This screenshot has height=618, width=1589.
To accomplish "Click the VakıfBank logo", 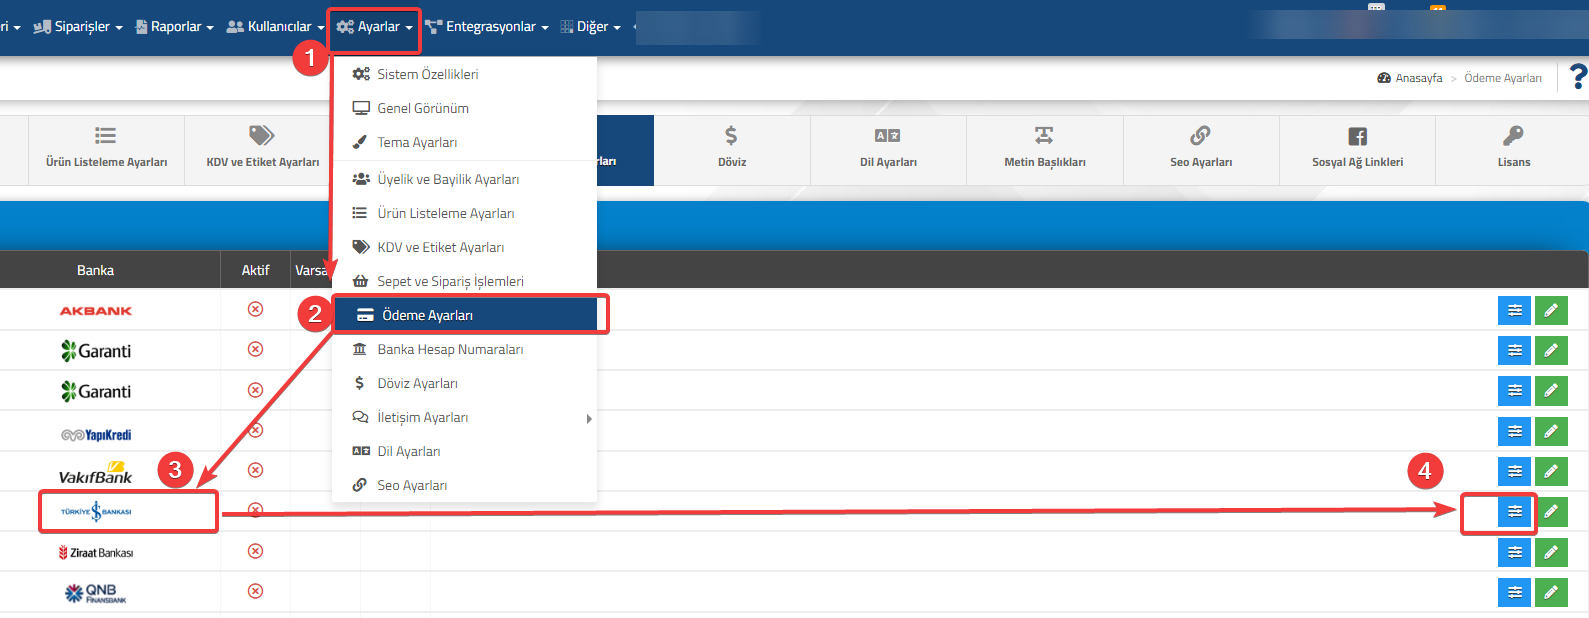I will point(96,473).
